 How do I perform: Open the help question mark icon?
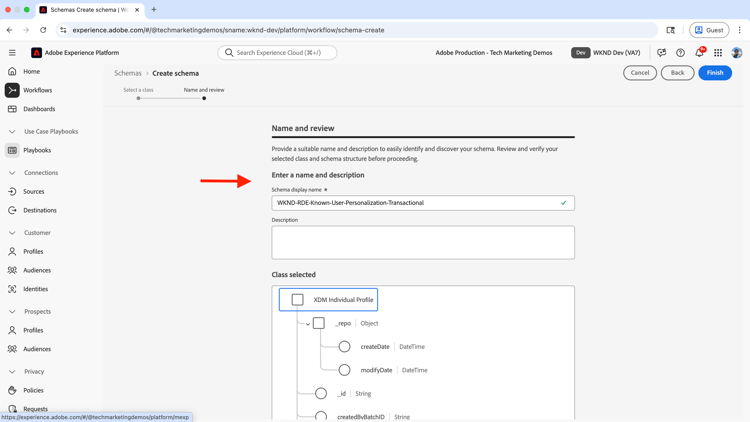click(x=680, y=53)
